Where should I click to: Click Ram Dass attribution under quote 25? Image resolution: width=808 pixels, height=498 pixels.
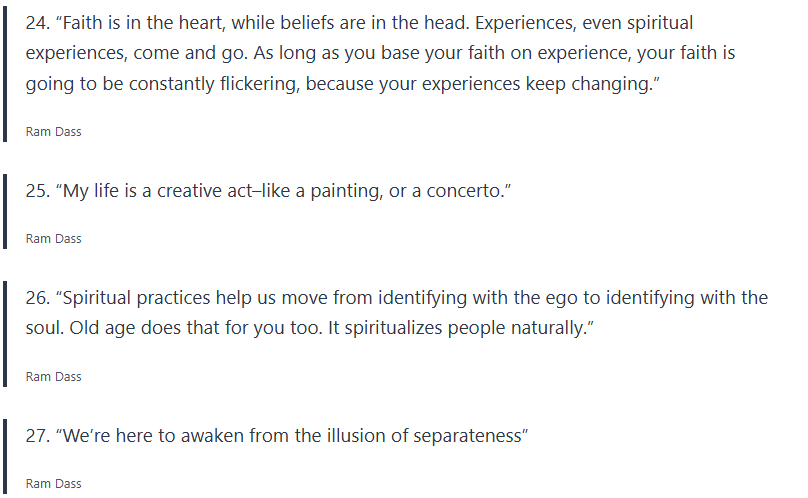click(53, 239)
